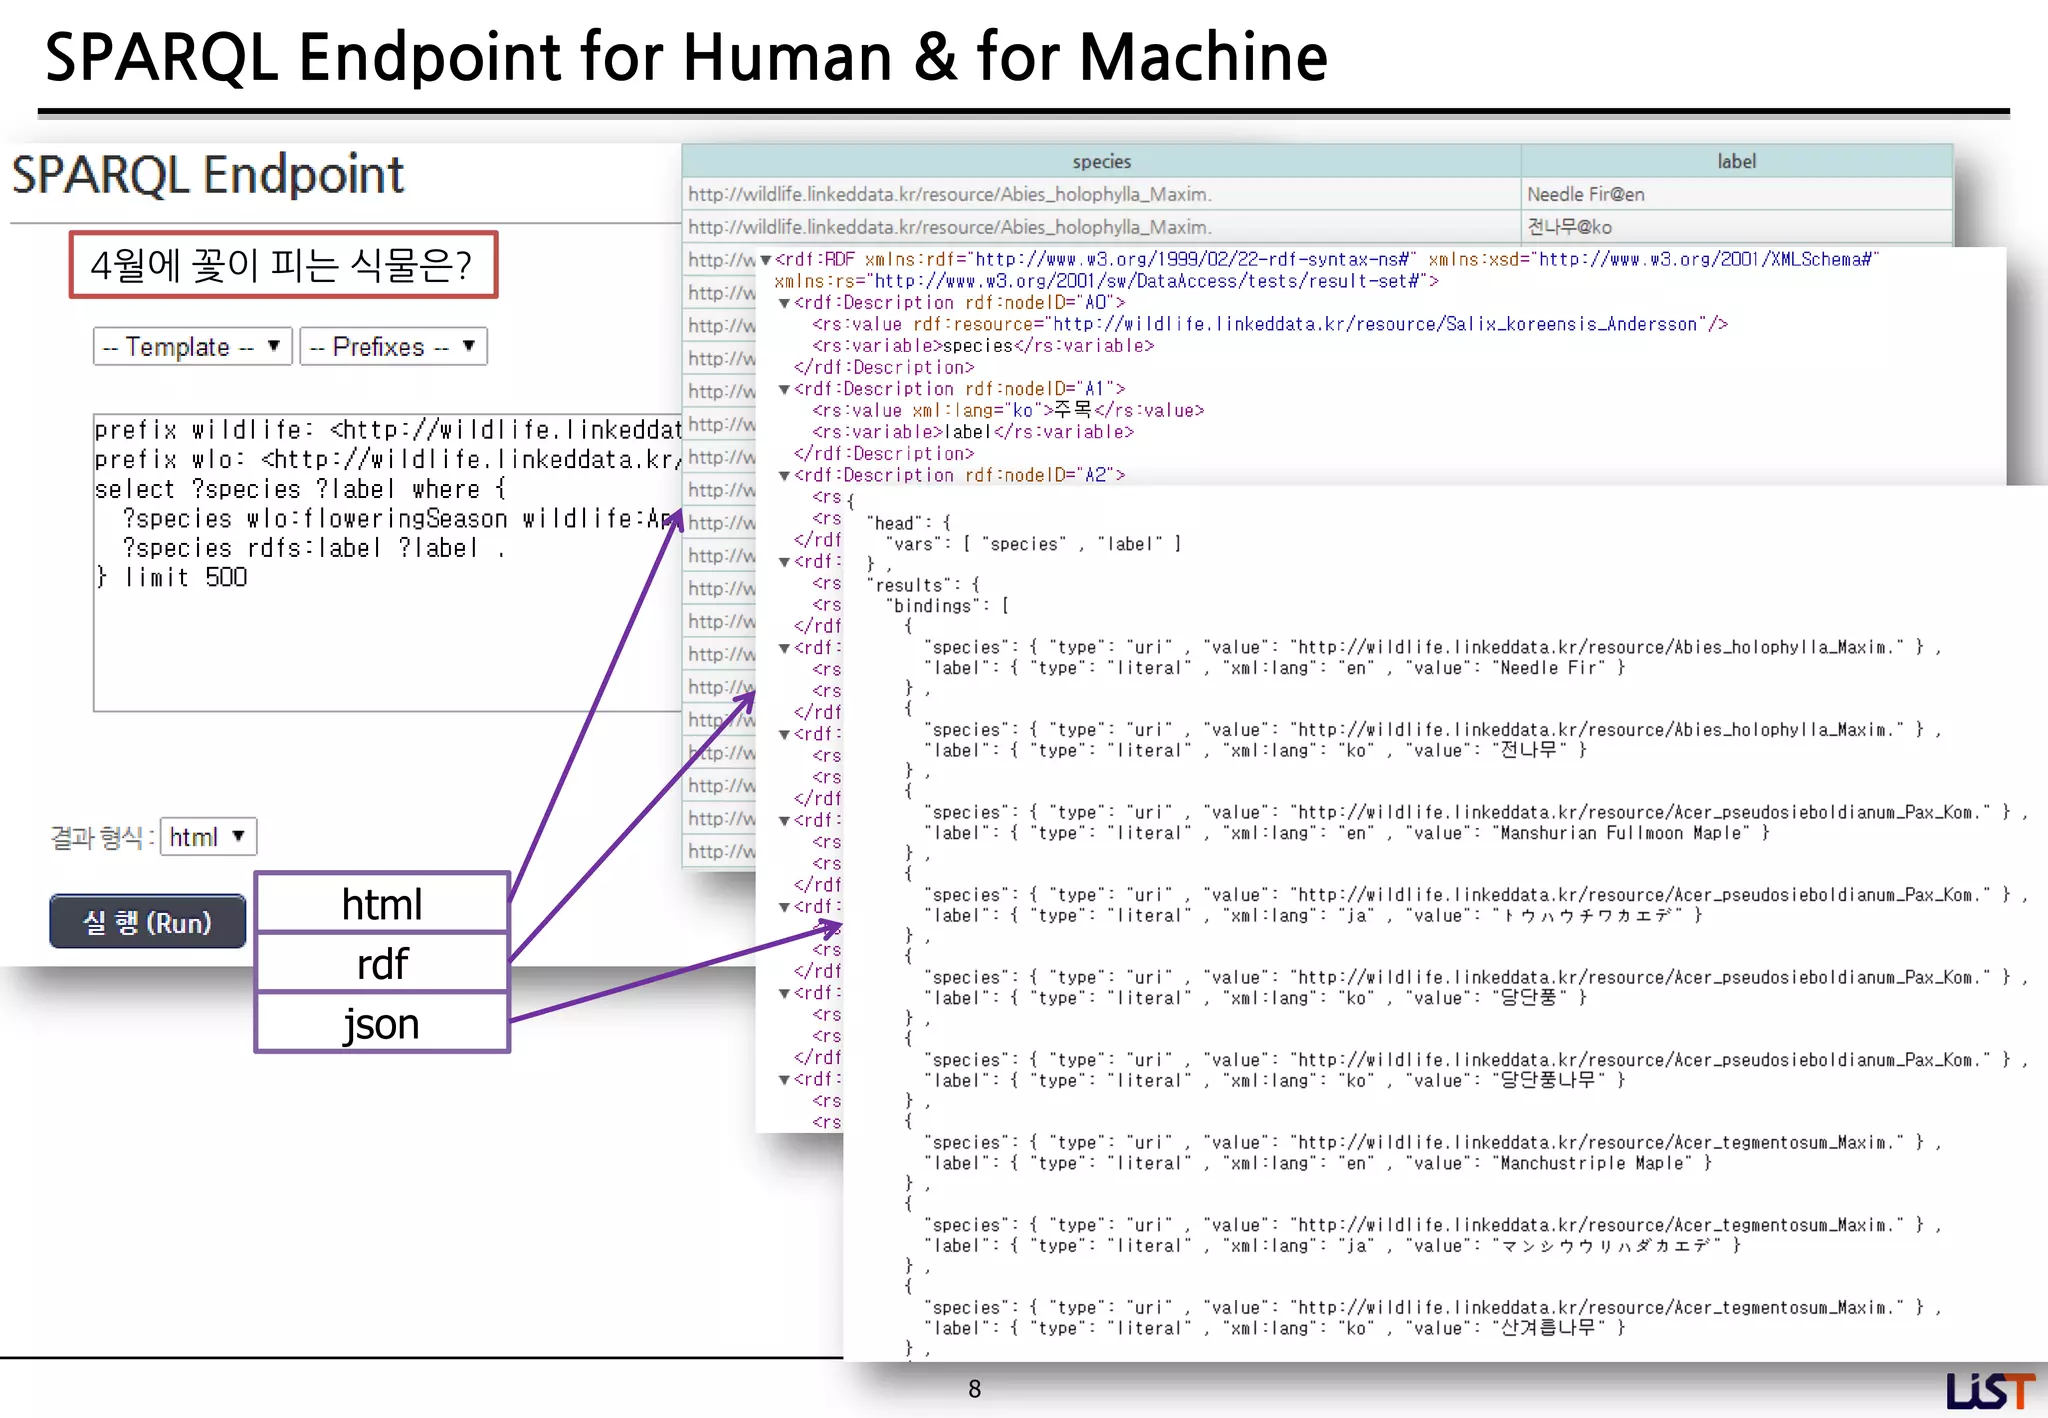Collapse the rdf:Description nodeID A1 triangle
The image size is (2048, 1418).
pyautogui.click(x=785, y=389)
